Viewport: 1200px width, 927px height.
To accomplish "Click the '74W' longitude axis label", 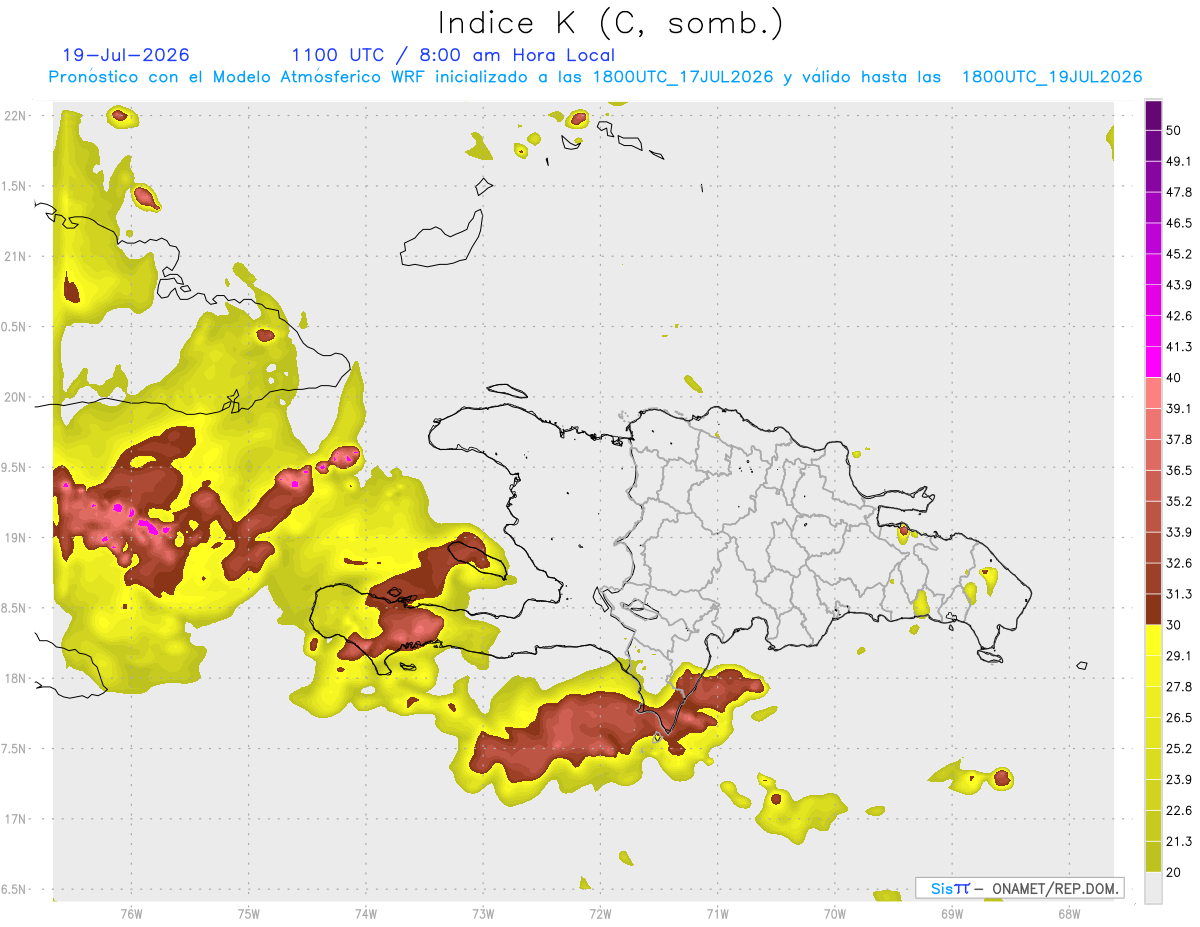I will pos(366,915).
